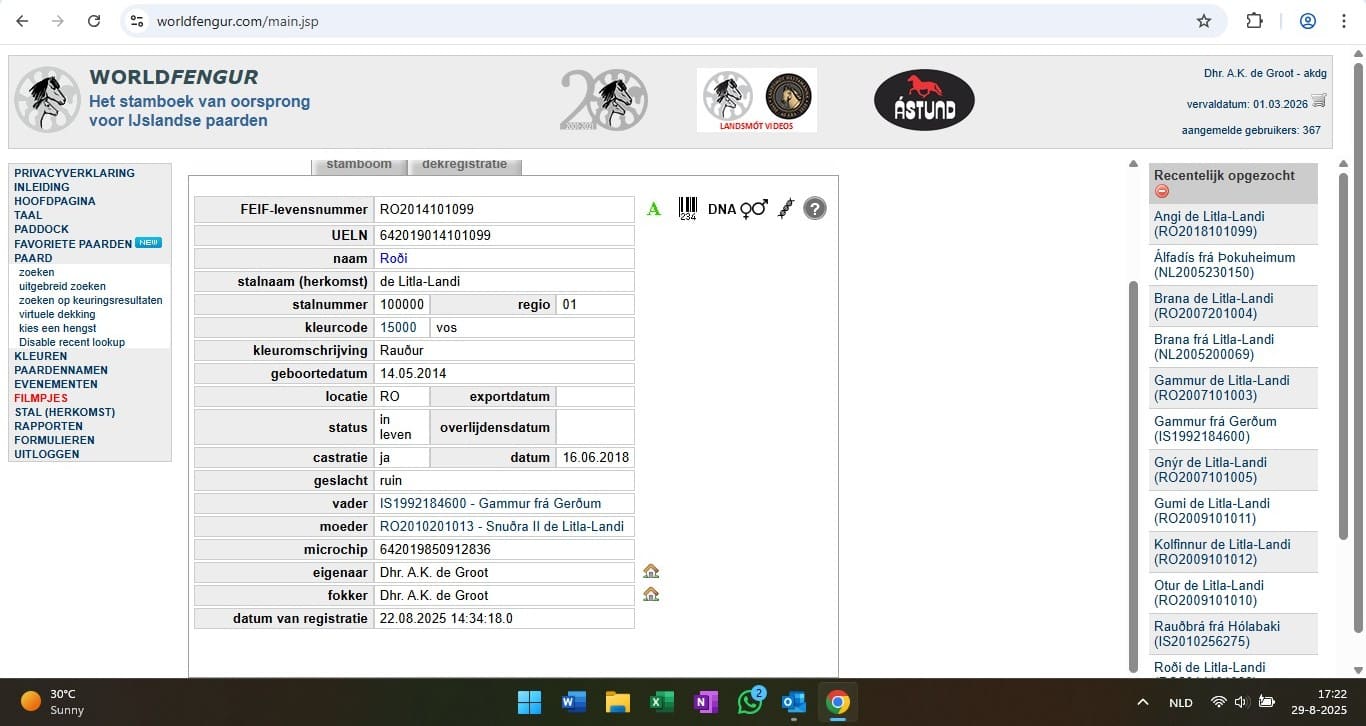1366x726 pixels.
Task: Click Disable recent lookup option
Action: [x=72, y=342]
